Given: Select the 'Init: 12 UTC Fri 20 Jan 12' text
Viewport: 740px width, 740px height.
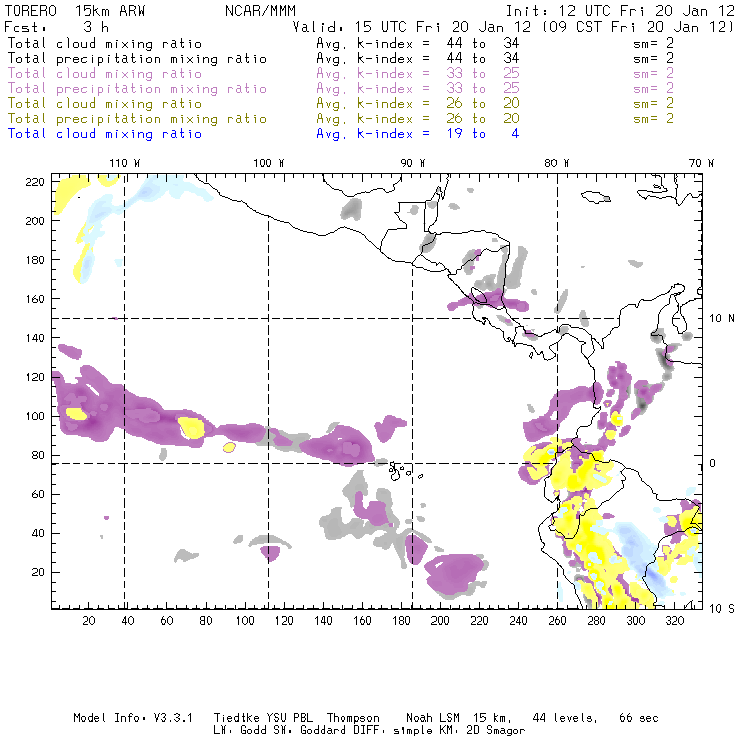Looking at the screenshot, I should (x=620, y=11).
